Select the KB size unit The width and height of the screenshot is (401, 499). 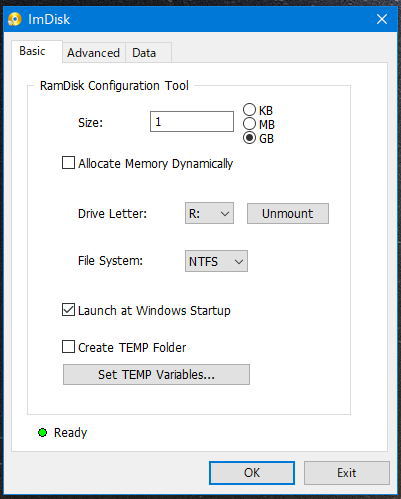click(x=249, y=110)
